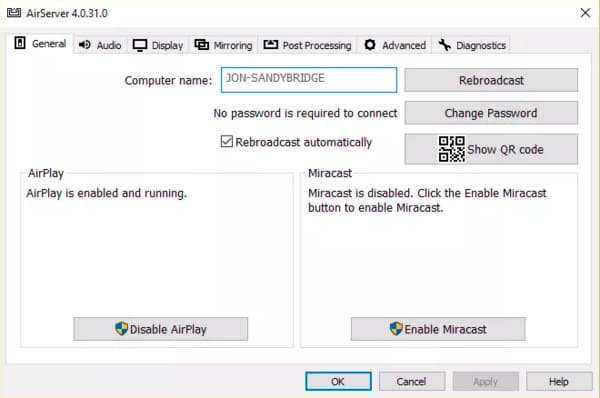Go to the Mirroring tab
This screenshot has width=600, height=398.
tap(223, 45)
